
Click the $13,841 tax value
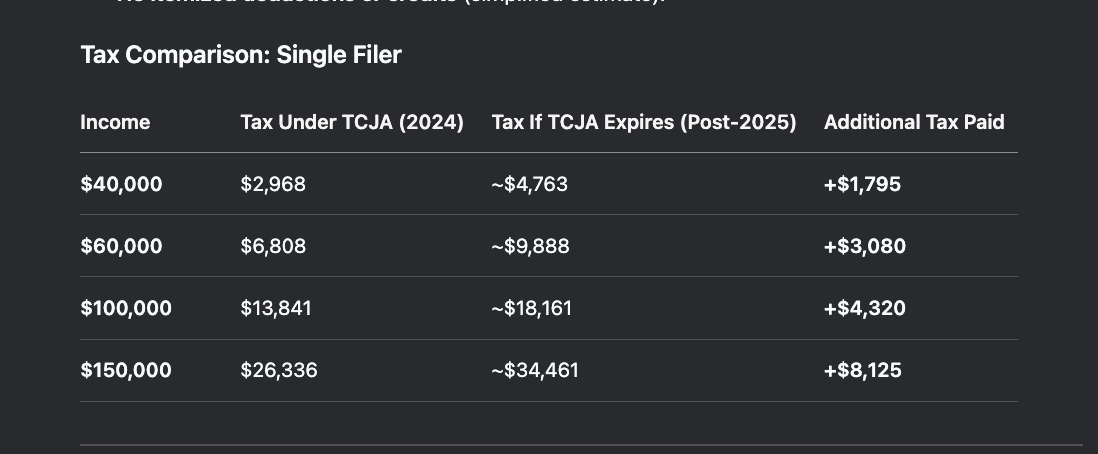(x=276, y=308)
